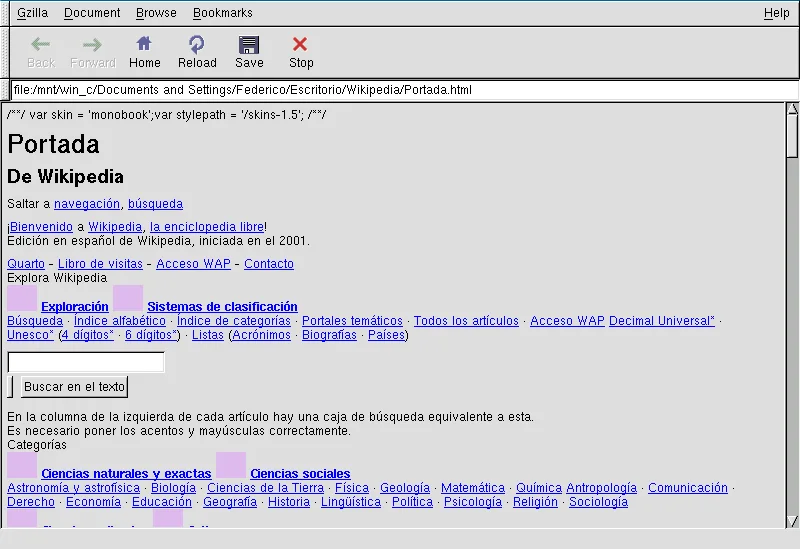This screenshot has width=800, height=549.
Task: Click the small button left of Buscar
Action: (x=10, y=387)
